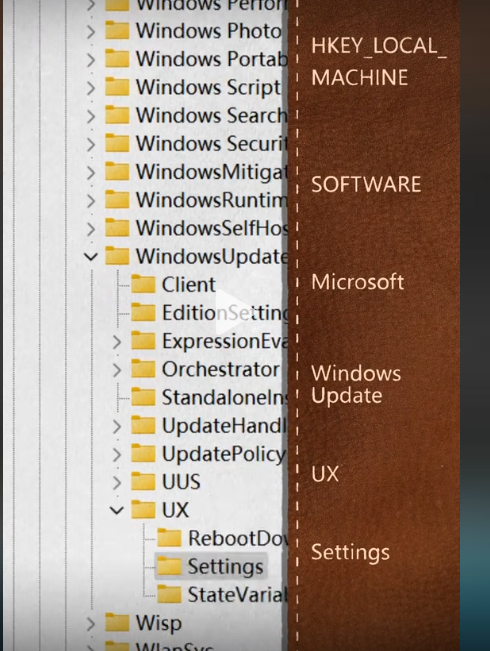The height and width of the screenshot is (651, 490).
Task: Expand the ExpressionEva key chevron
Action: (117, 342)
